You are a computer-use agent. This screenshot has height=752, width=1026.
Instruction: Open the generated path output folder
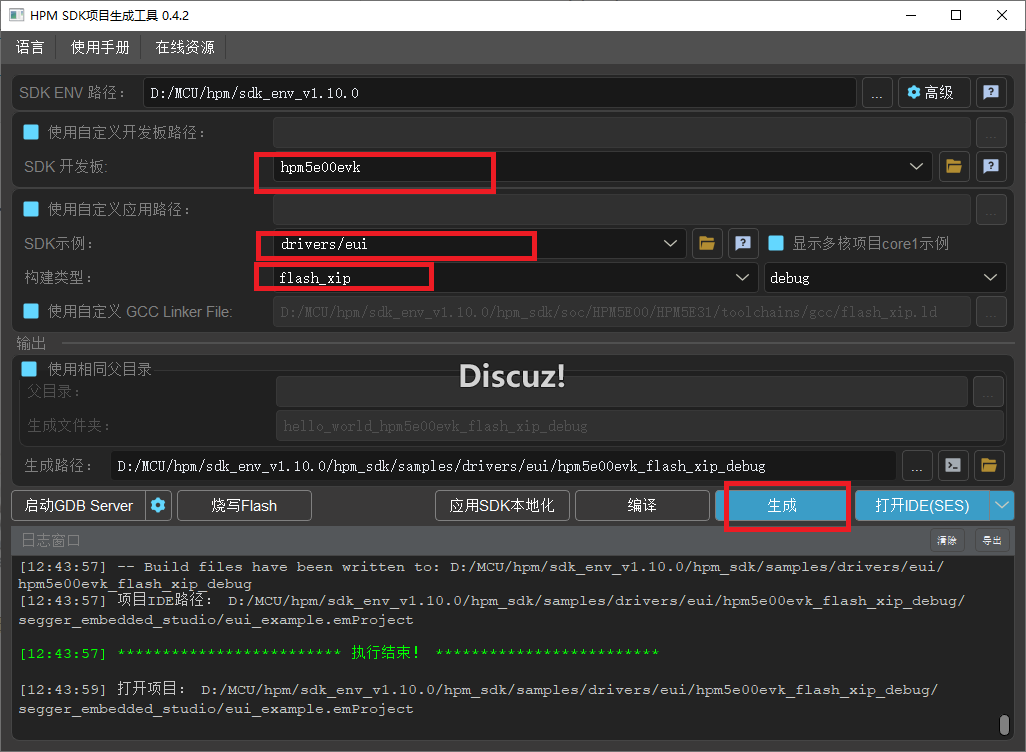(989, 465)
